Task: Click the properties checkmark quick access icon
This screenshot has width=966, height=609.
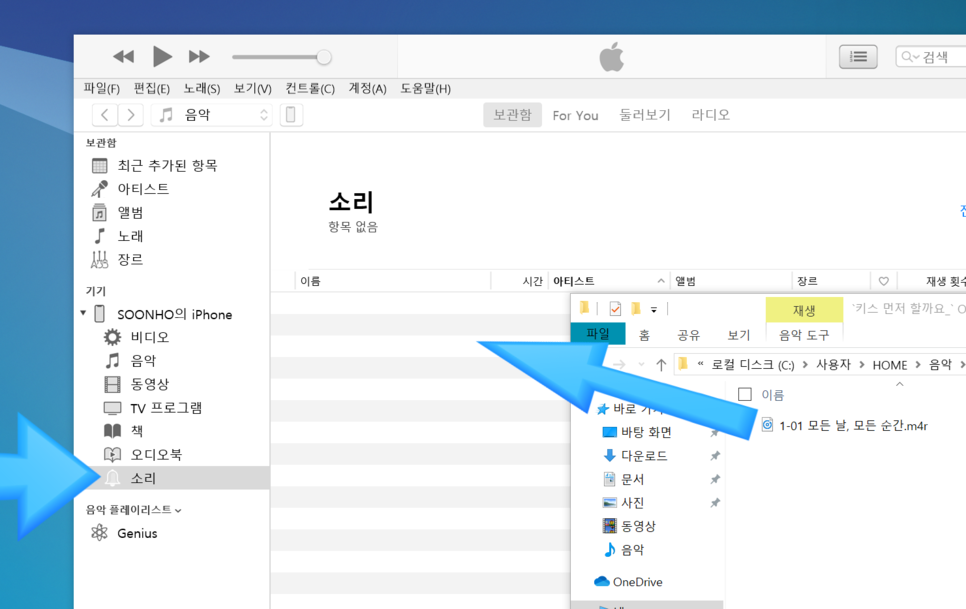Action: [615, 309]
